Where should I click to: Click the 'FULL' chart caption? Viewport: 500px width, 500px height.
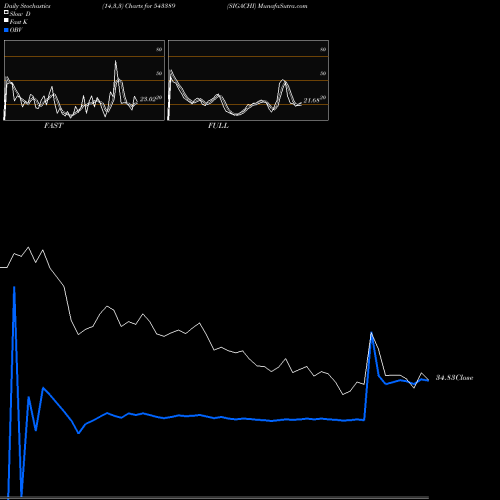[218, 126]
